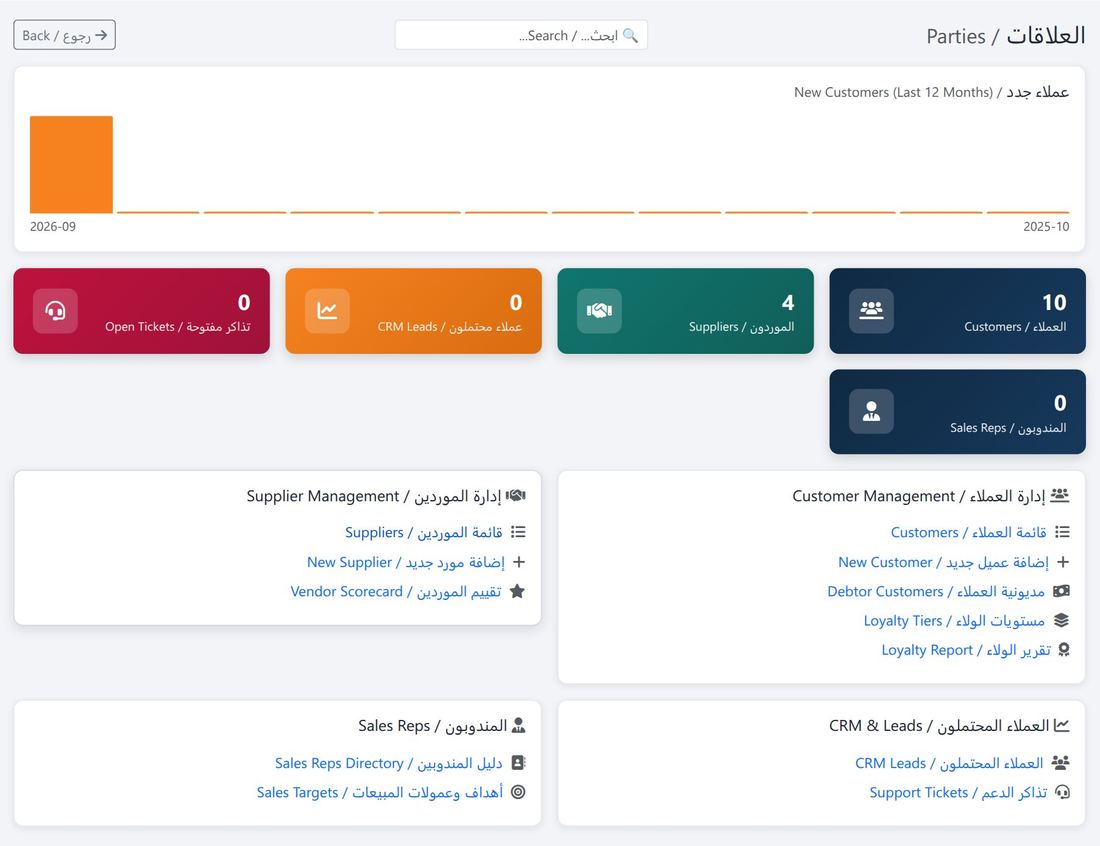Open the Suppliers / الموردون stat card
The width and height of the screenshot is (1100, 846).
click(685, 311)
